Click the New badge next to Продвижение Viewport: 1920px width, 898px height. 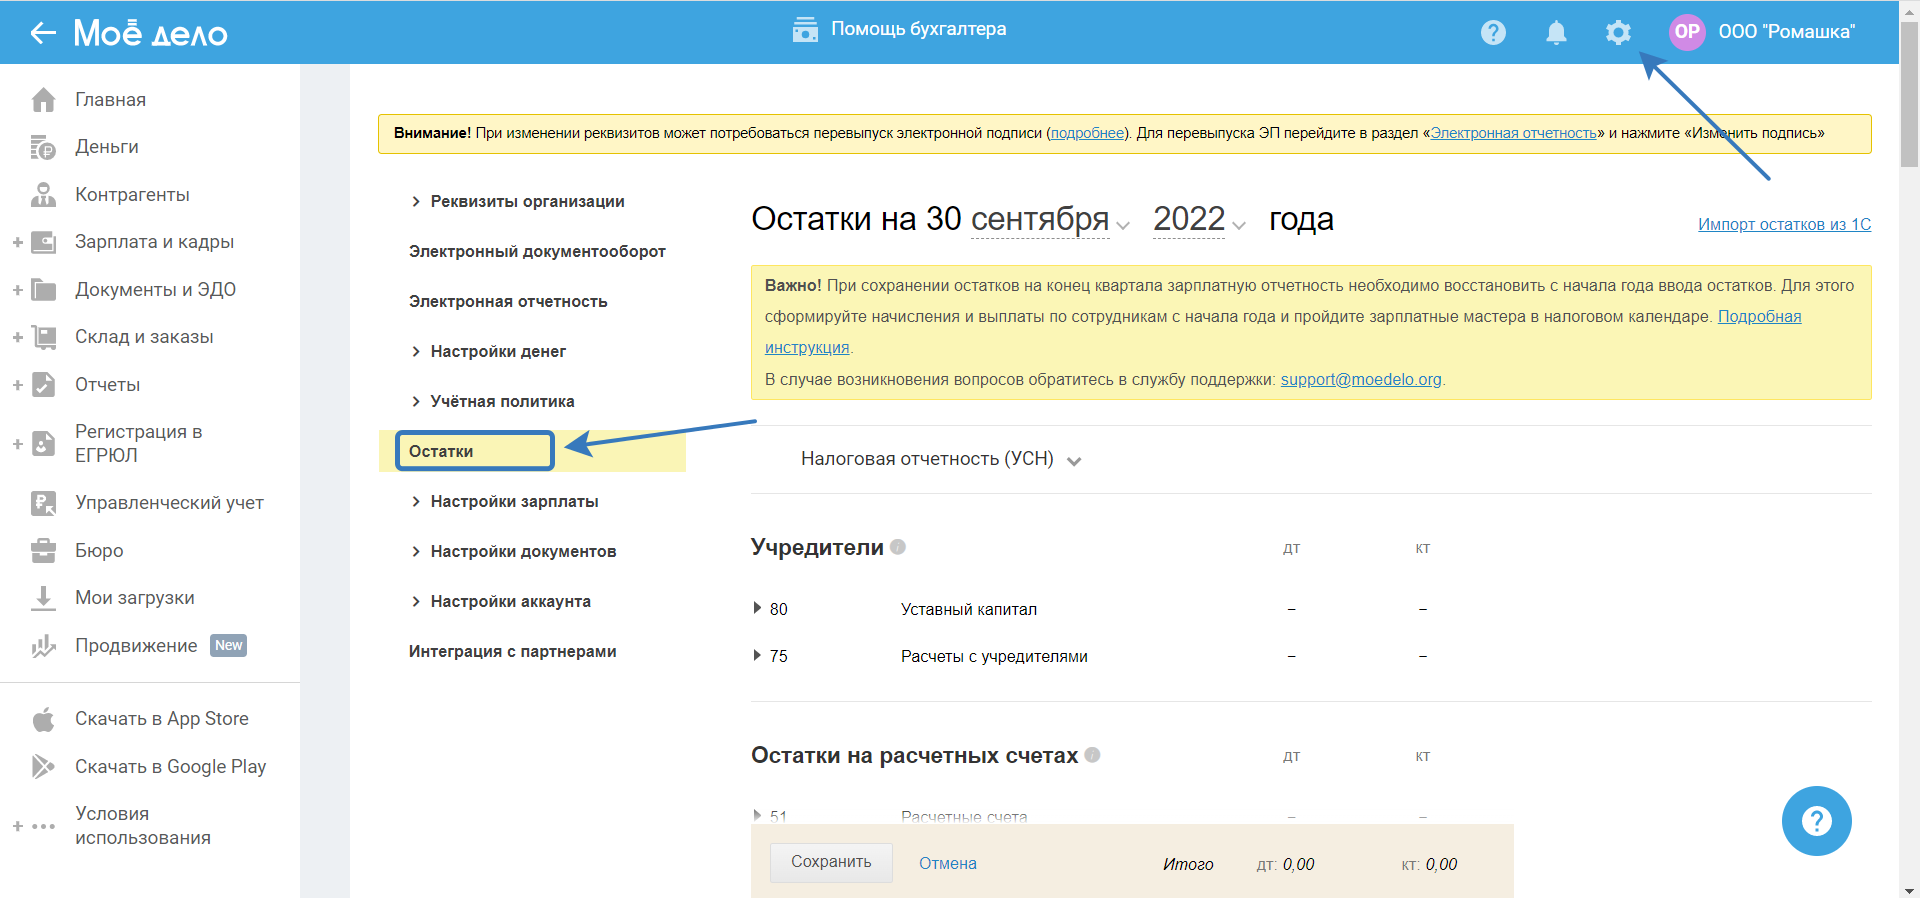pos(229,646)
